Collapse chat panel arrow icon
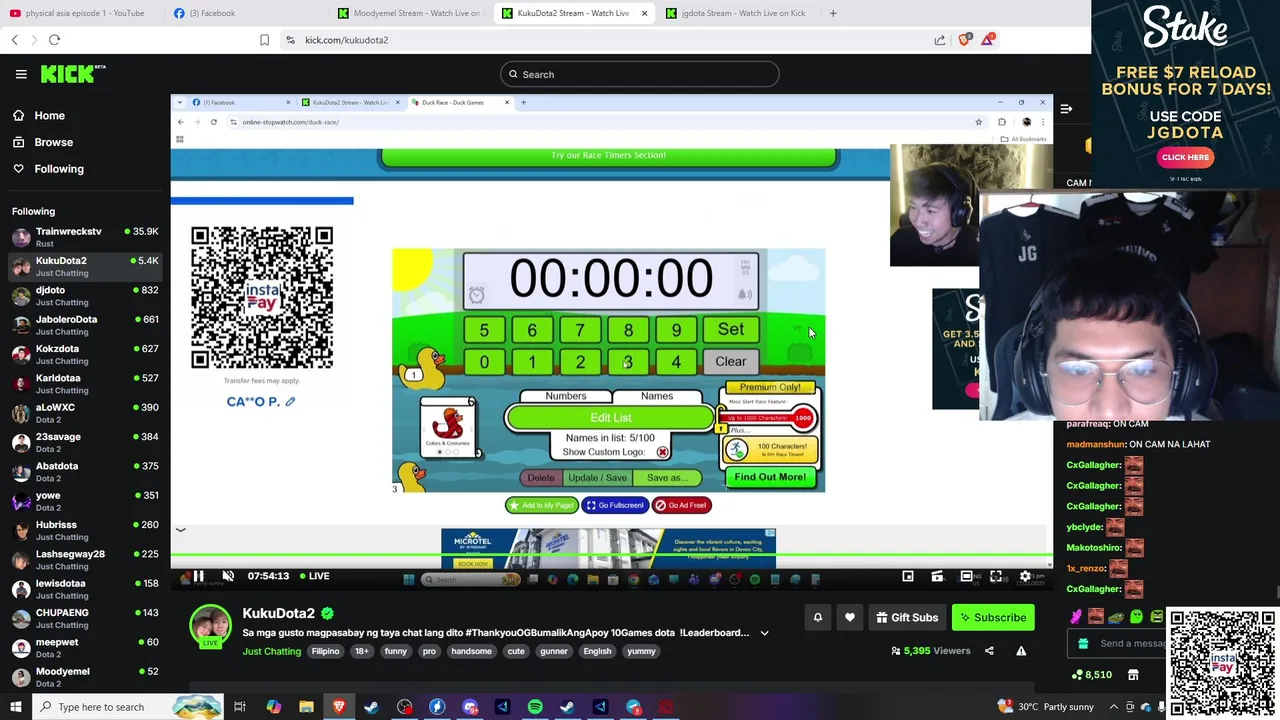The image size is (1280, 720). tap(1066, 108)
